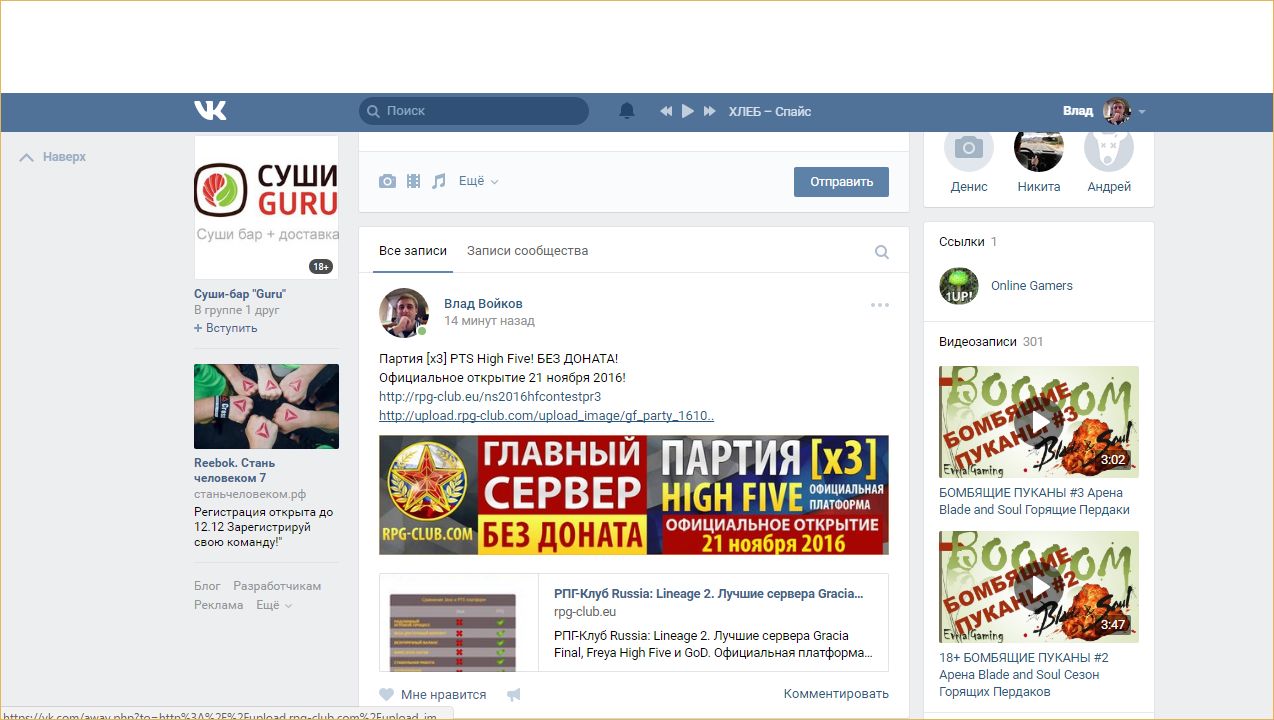Screen dimensions: 1274x720
Task: Open Разработчикам footer link
Action: [277, 586]
